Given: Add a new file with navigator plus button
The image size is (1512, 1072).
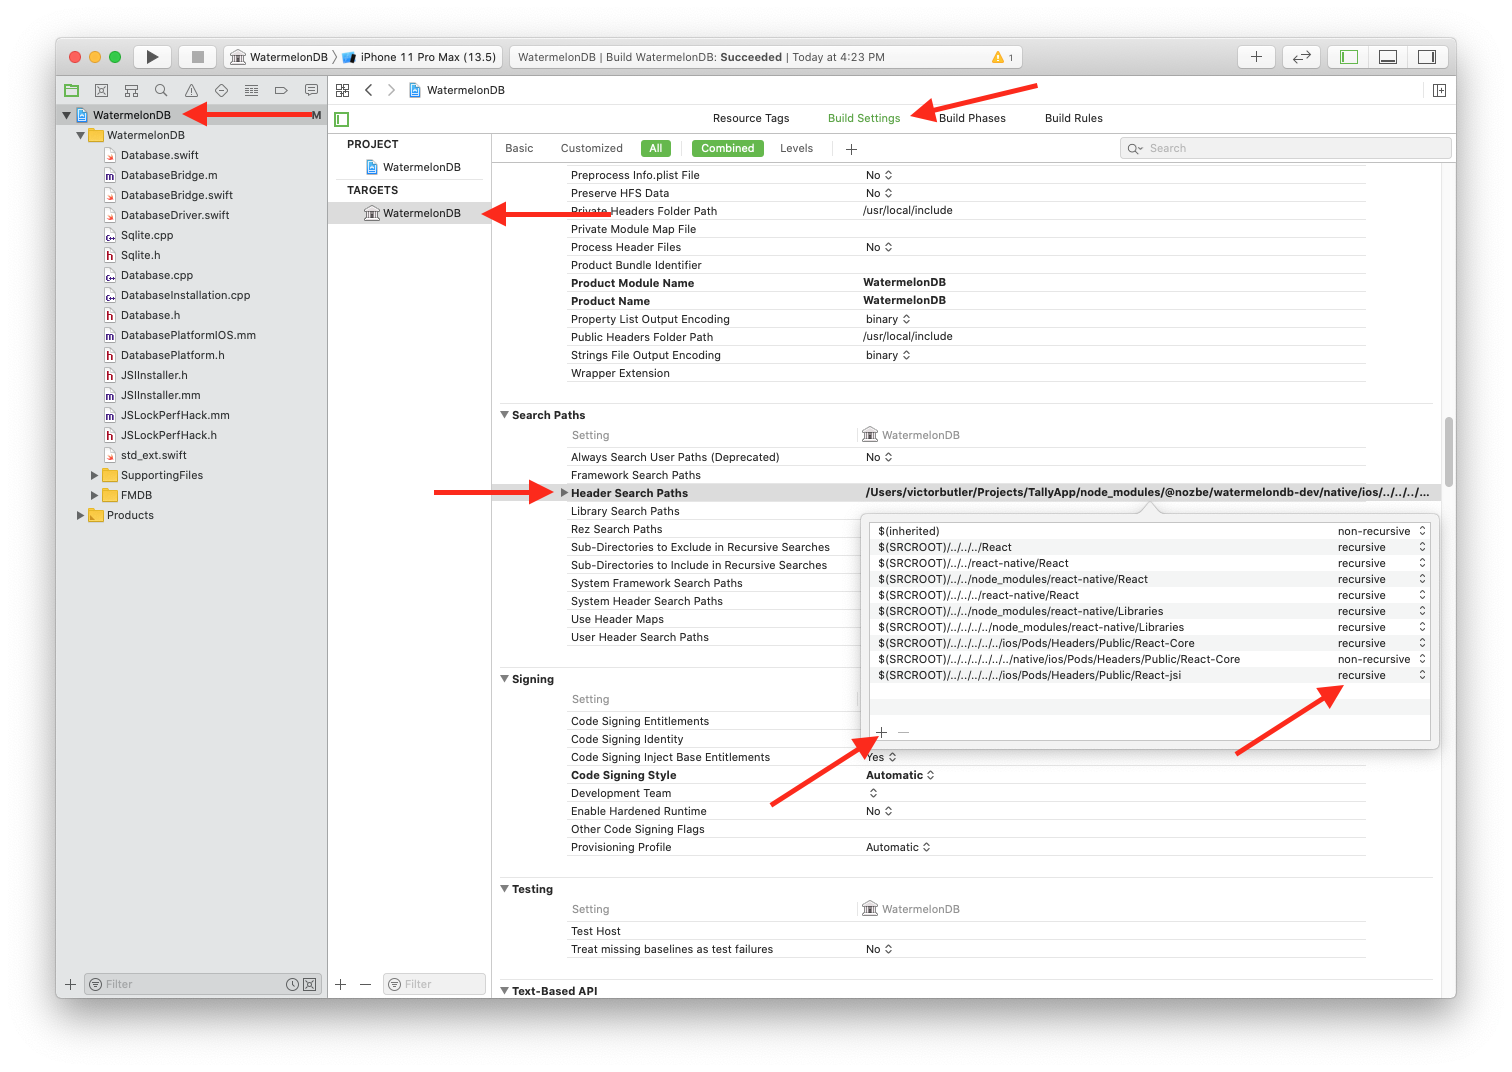Looking at the screenshot, I should click(x=70, y=984).
